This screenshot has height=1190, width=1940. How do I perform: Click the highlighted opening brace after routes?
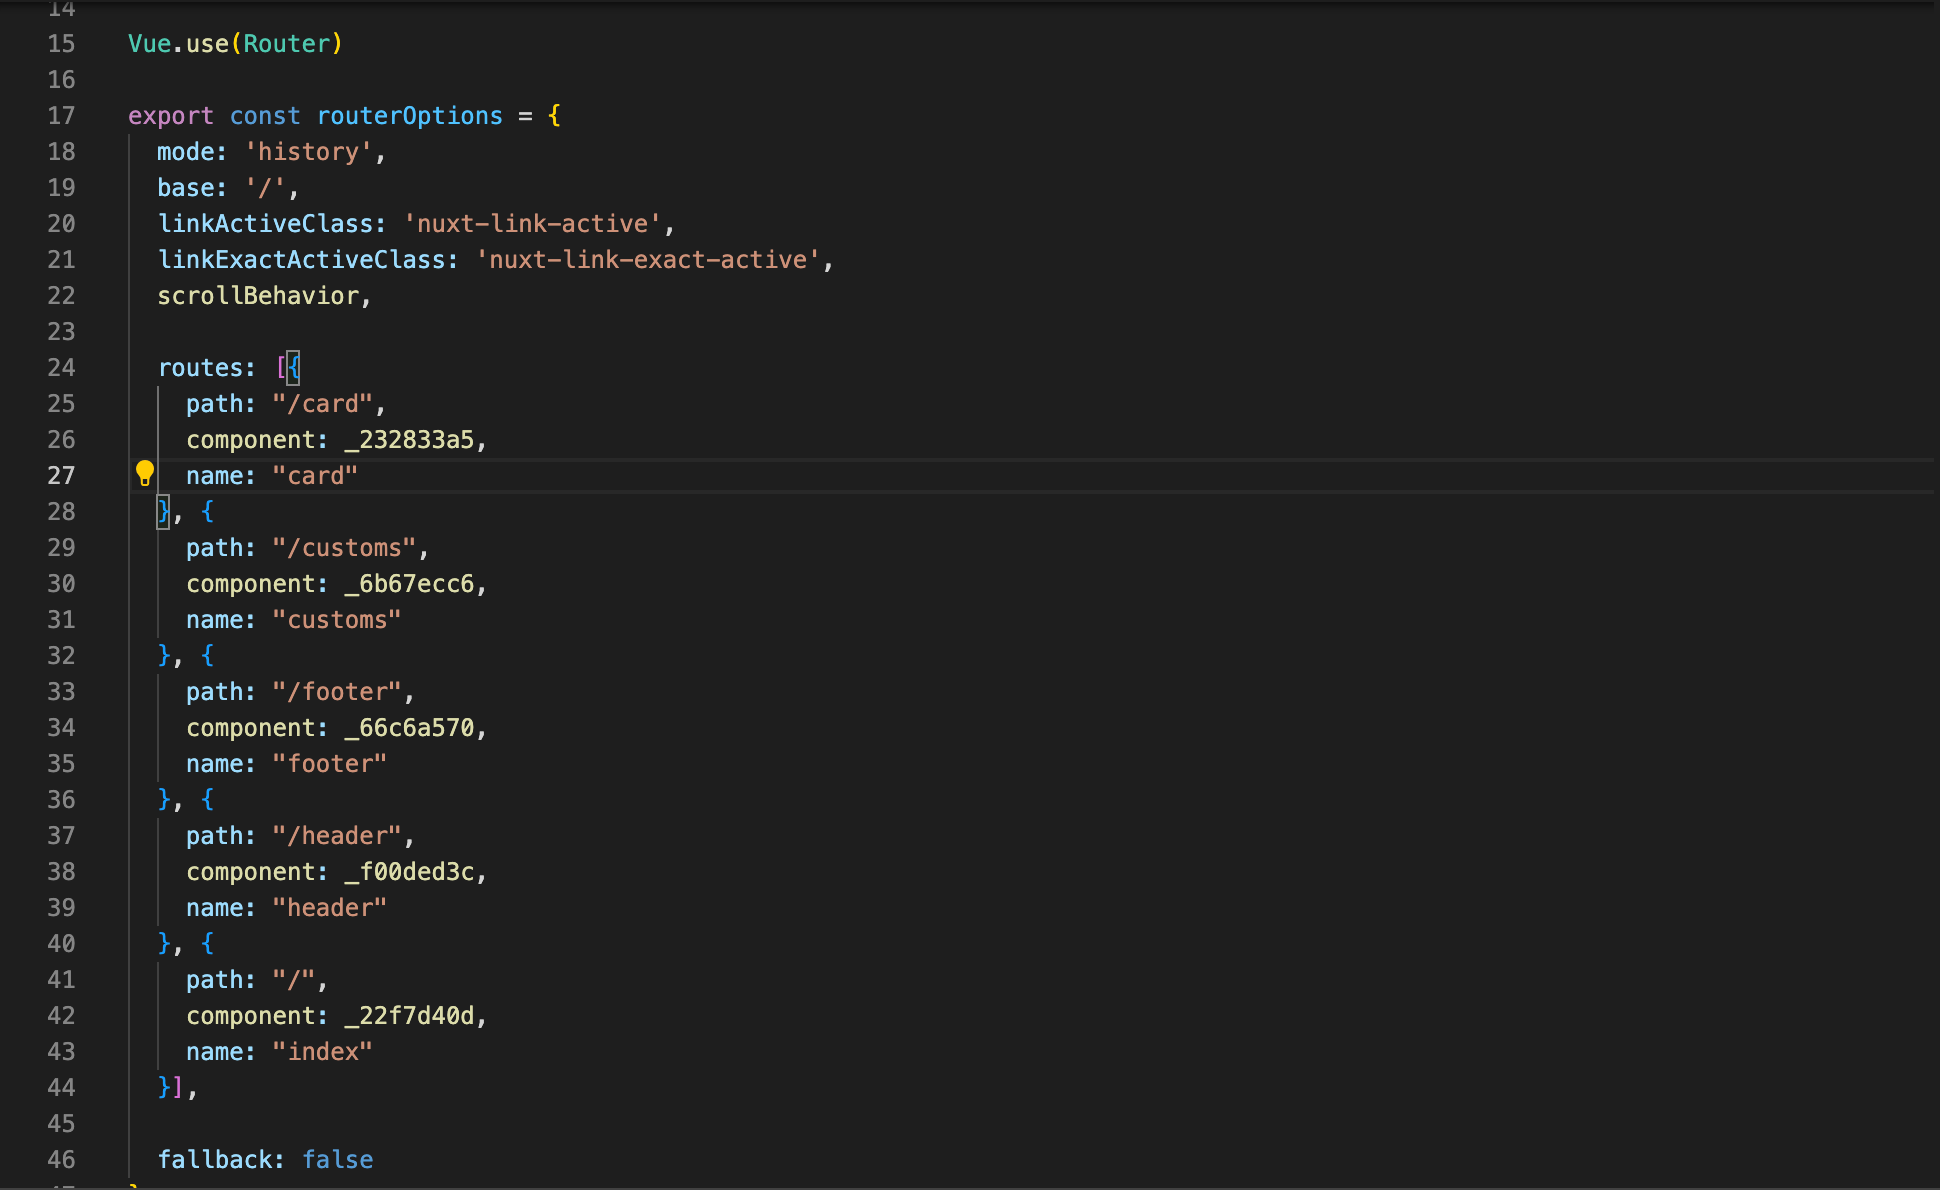[294, 368]
